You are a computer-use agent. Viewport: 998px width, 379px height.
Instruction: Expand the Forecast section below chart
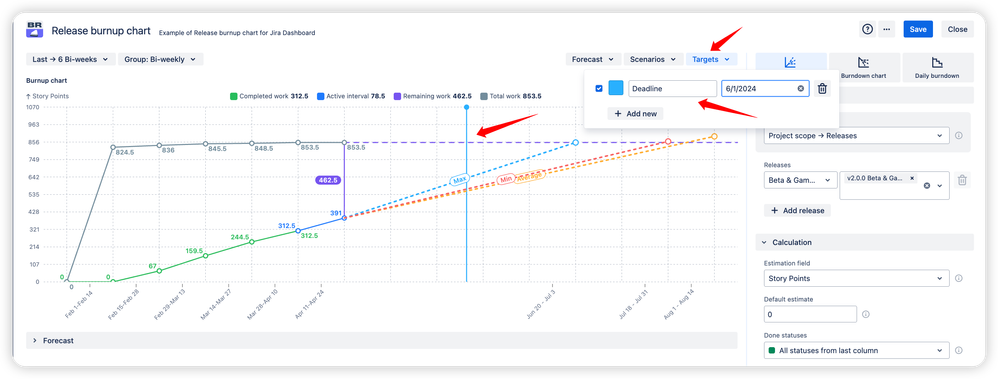(x=382, y=341)
